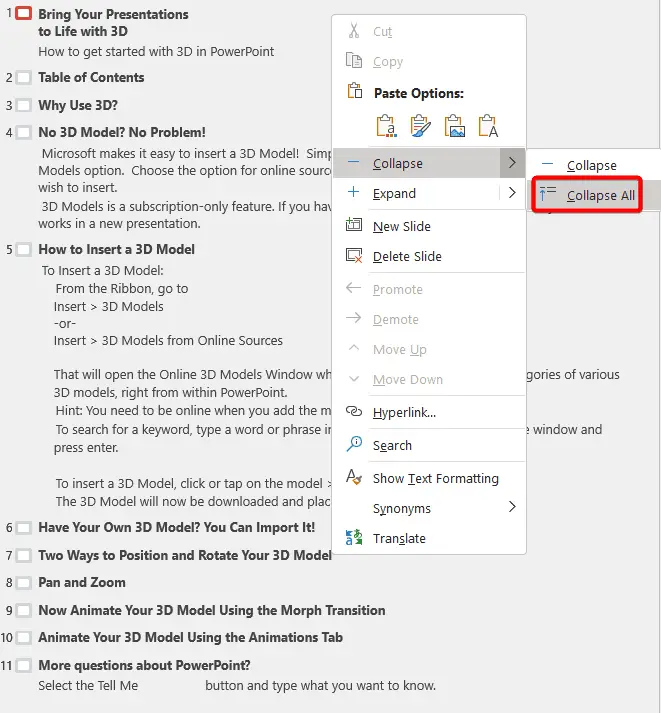Click the Collapse All icon in submenu

[x=548, y=194]
